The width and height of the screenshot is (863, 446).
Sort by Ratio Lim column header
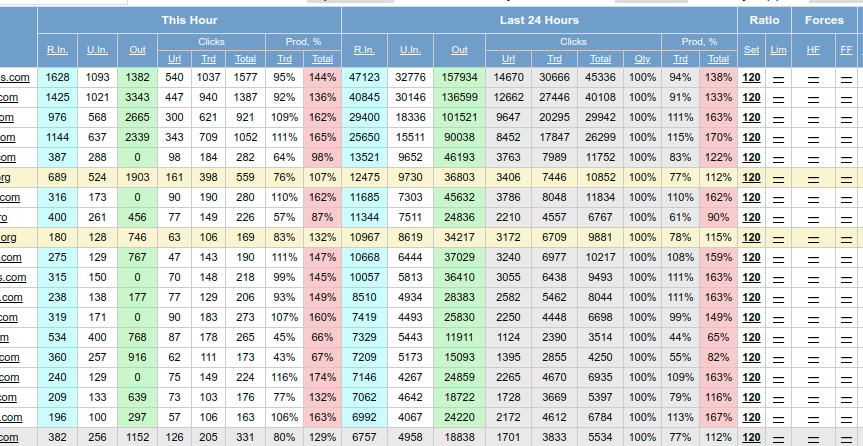778,50
